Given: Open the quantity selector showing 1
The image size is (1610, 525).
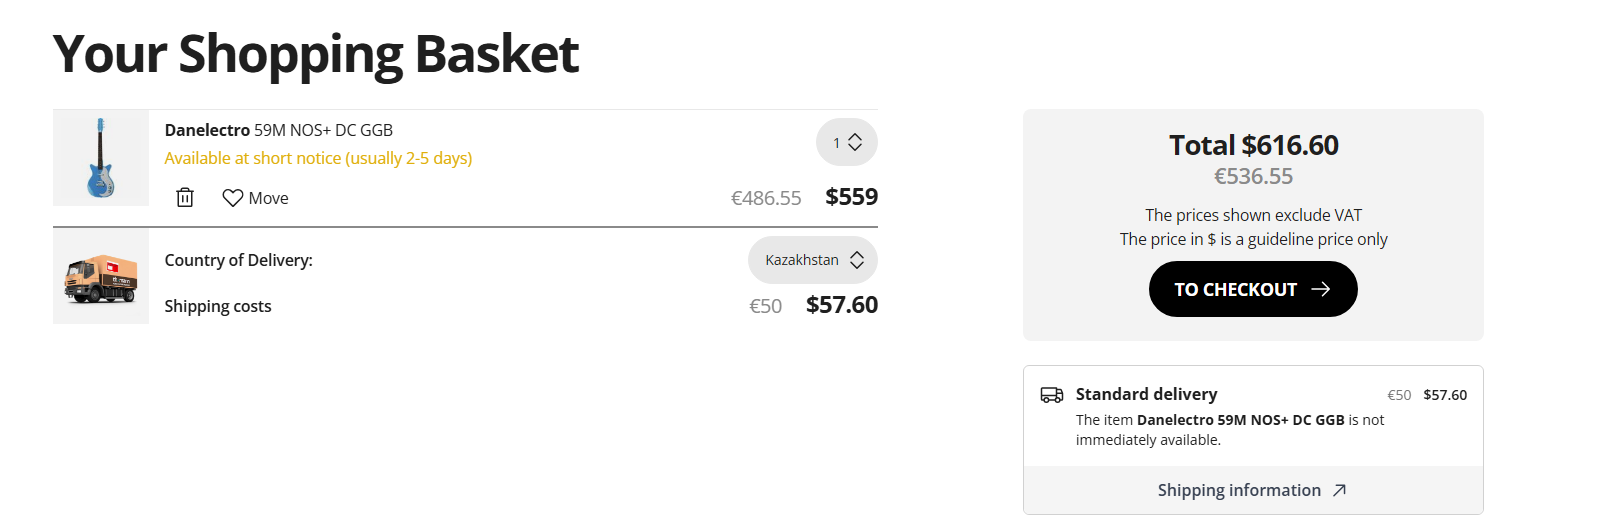Looking at the screenshot, I should tap(846, 143).
